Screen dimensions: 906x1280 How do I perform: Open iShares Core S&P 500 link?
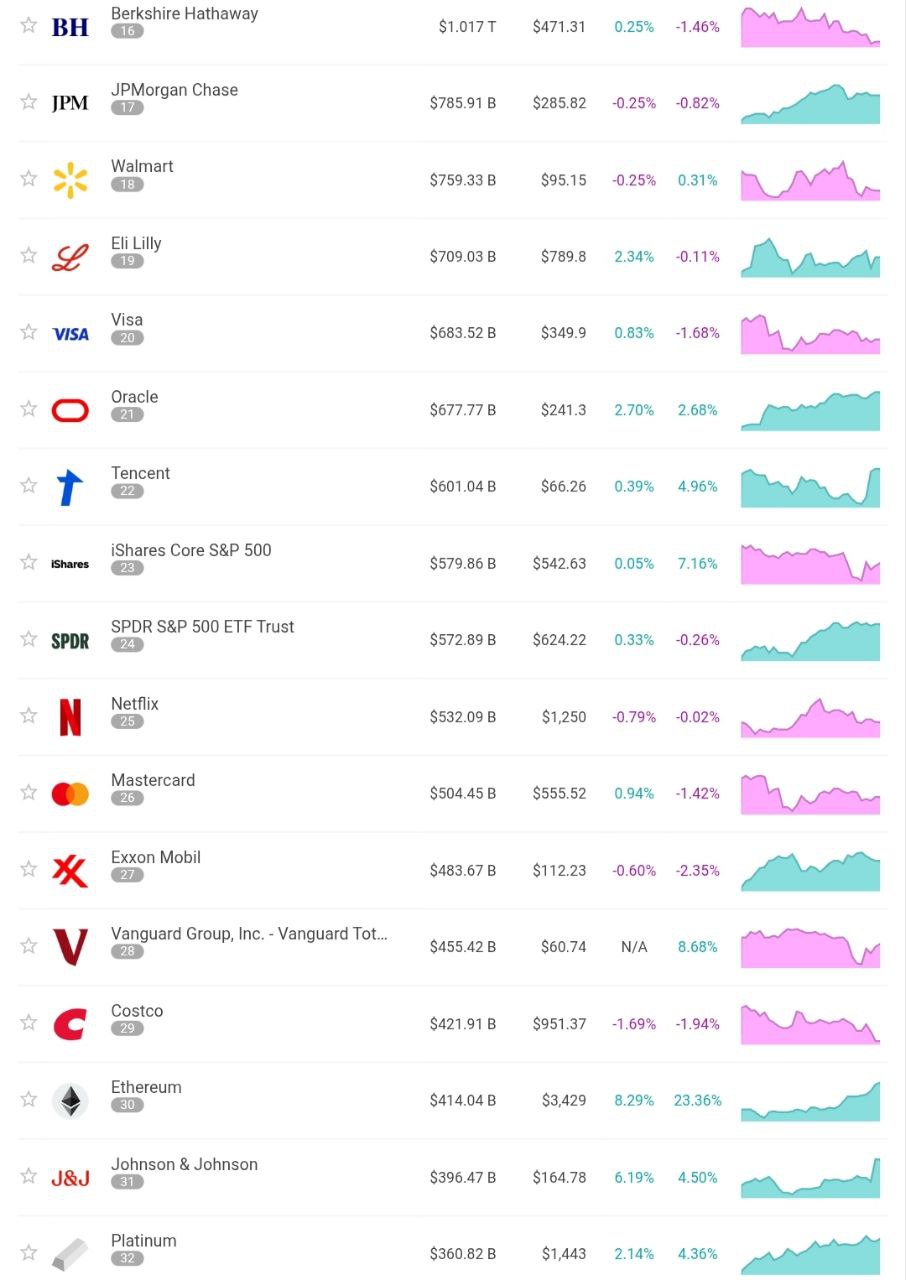tap(191, 550)
